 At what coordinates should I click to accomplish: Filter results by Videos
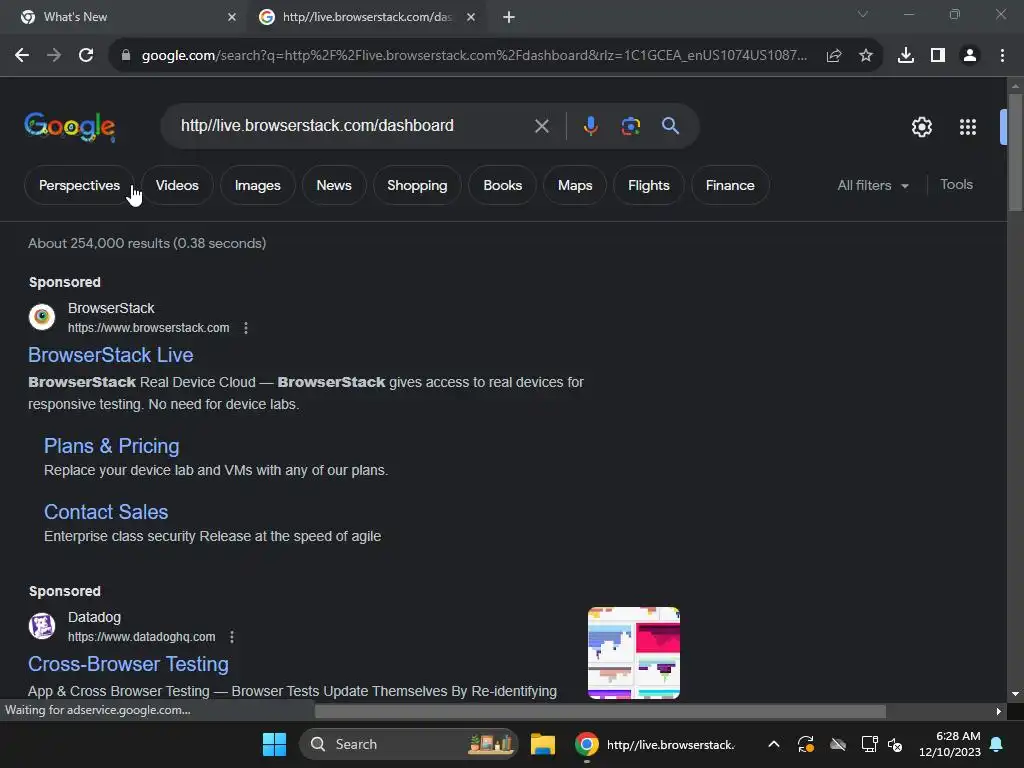[x=177, y=185]
